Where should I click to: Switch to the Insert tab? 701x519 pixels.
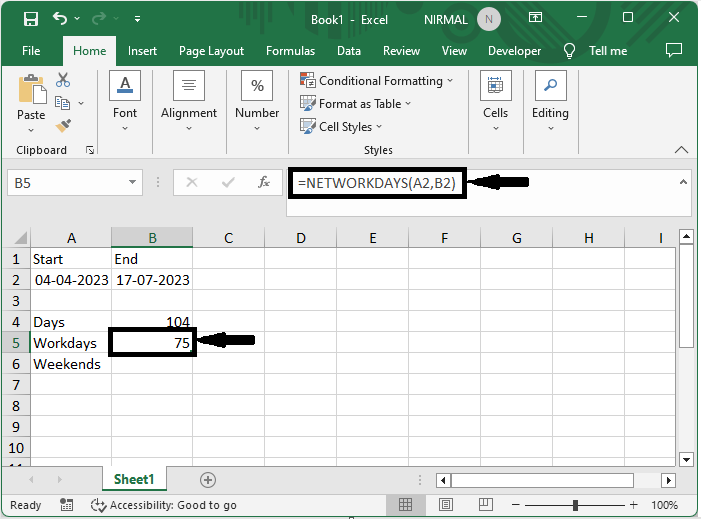tap(142, 51)
